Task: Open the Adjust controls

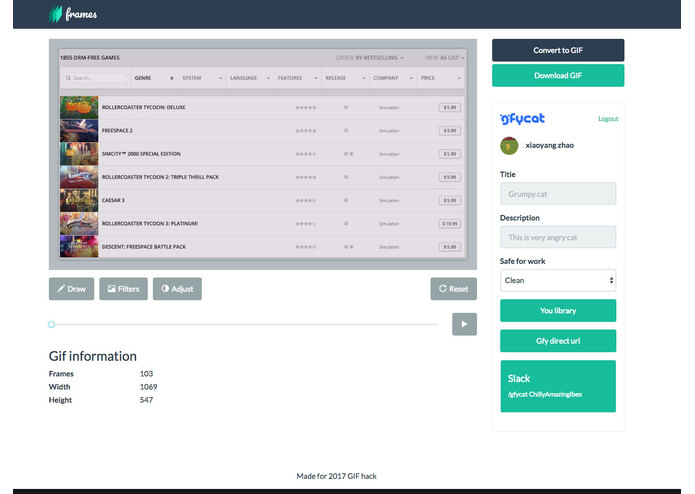Action: click(x=177, y=289)
